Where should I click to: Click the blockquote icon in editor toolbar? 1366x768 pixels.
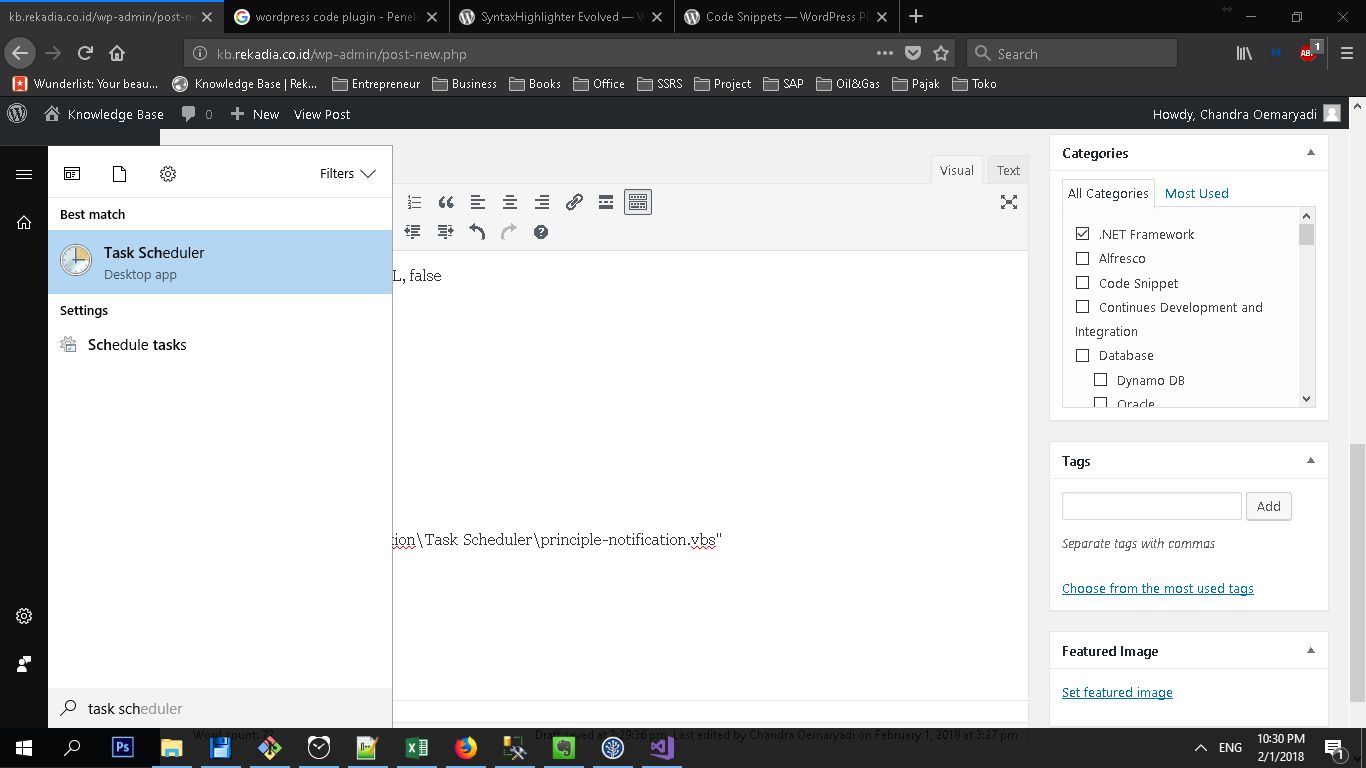point(446,202)
